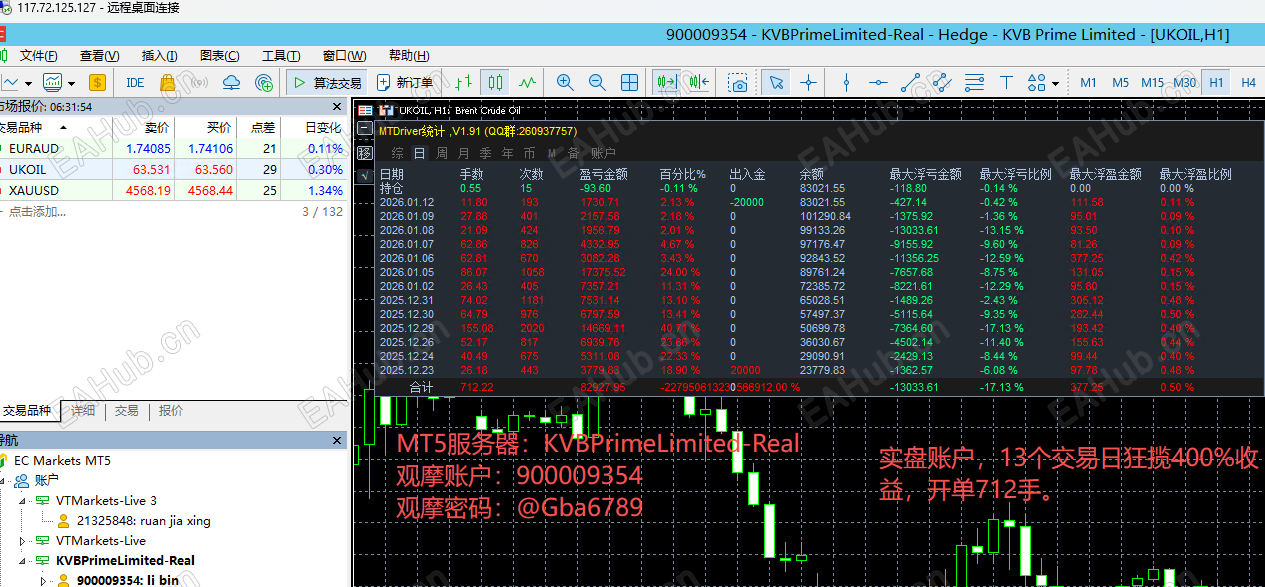Open the 帮助(H) menu

point(408,55)
